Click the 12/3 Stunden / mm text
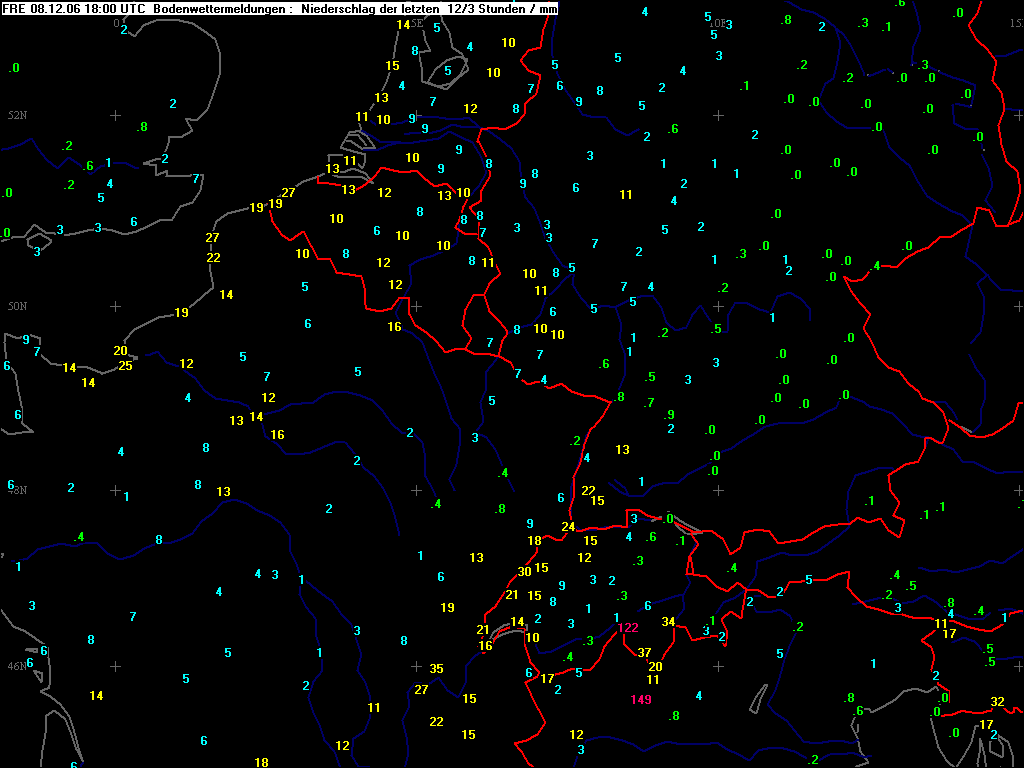Screen dimensions: 1024x768 (x=503, y=8)
